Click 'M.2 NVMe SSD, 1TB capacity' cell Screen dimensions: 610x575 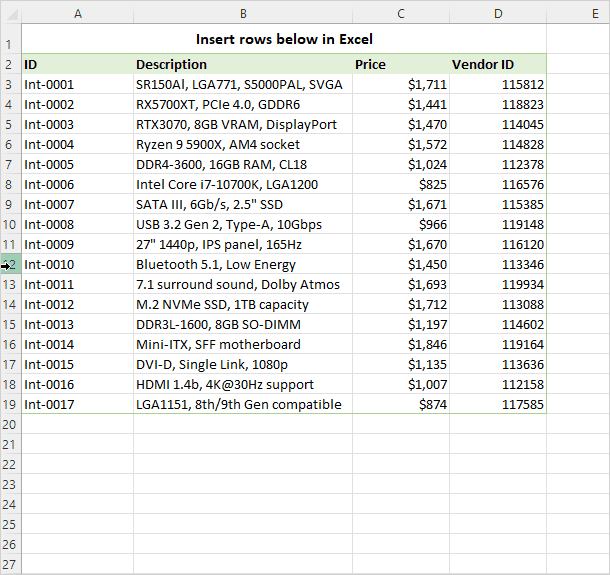pyautogui.click(x=243, y=304)
